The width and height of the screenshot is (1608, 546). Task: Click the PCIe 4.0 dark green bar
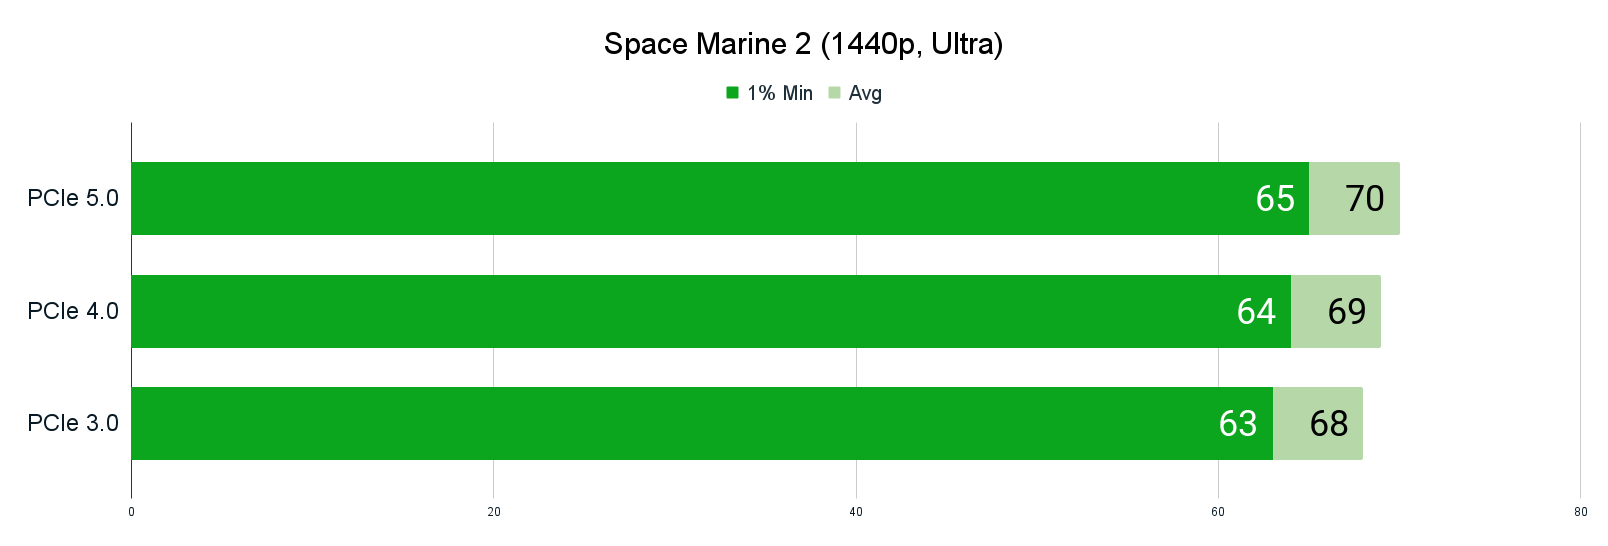coord(711,311)
